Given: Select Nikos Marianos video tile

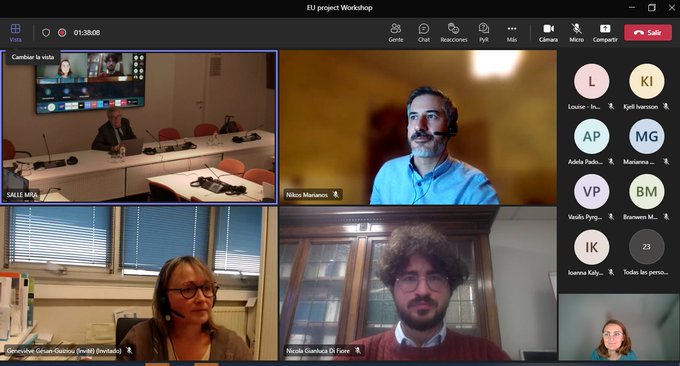Looking at the screenshot, I should tap(418, 127).
